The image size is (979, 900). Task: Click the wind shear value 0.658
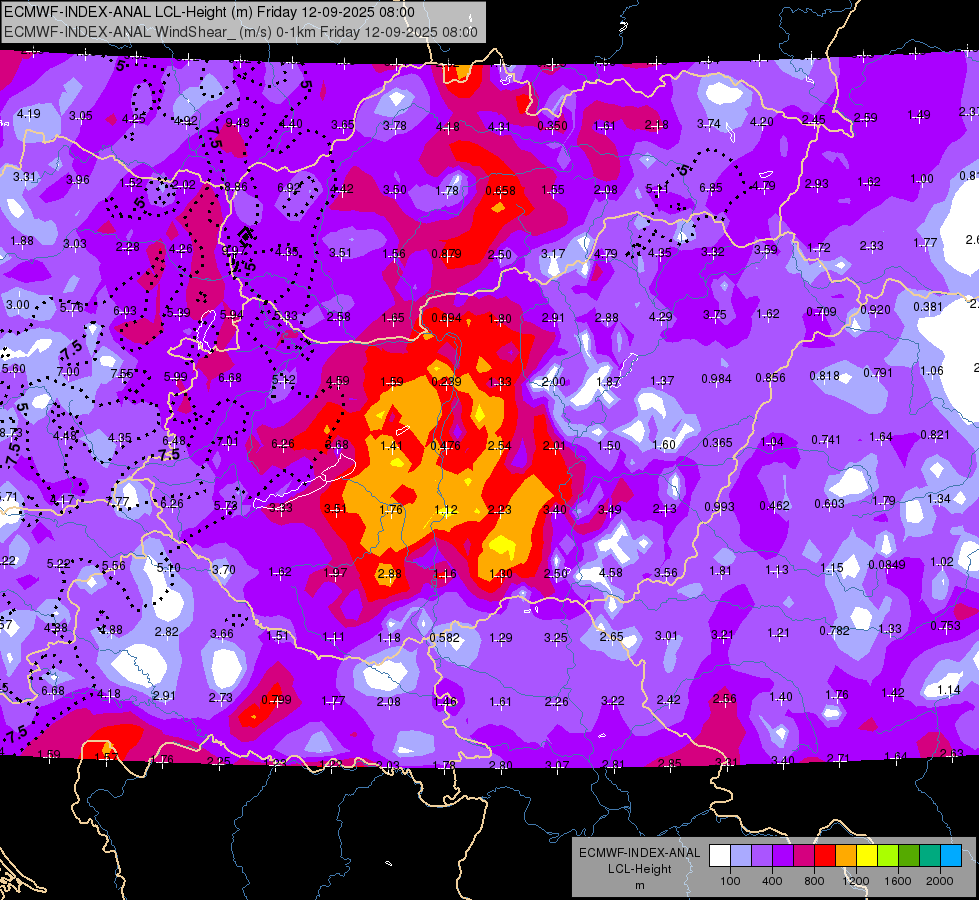point(501,190)
